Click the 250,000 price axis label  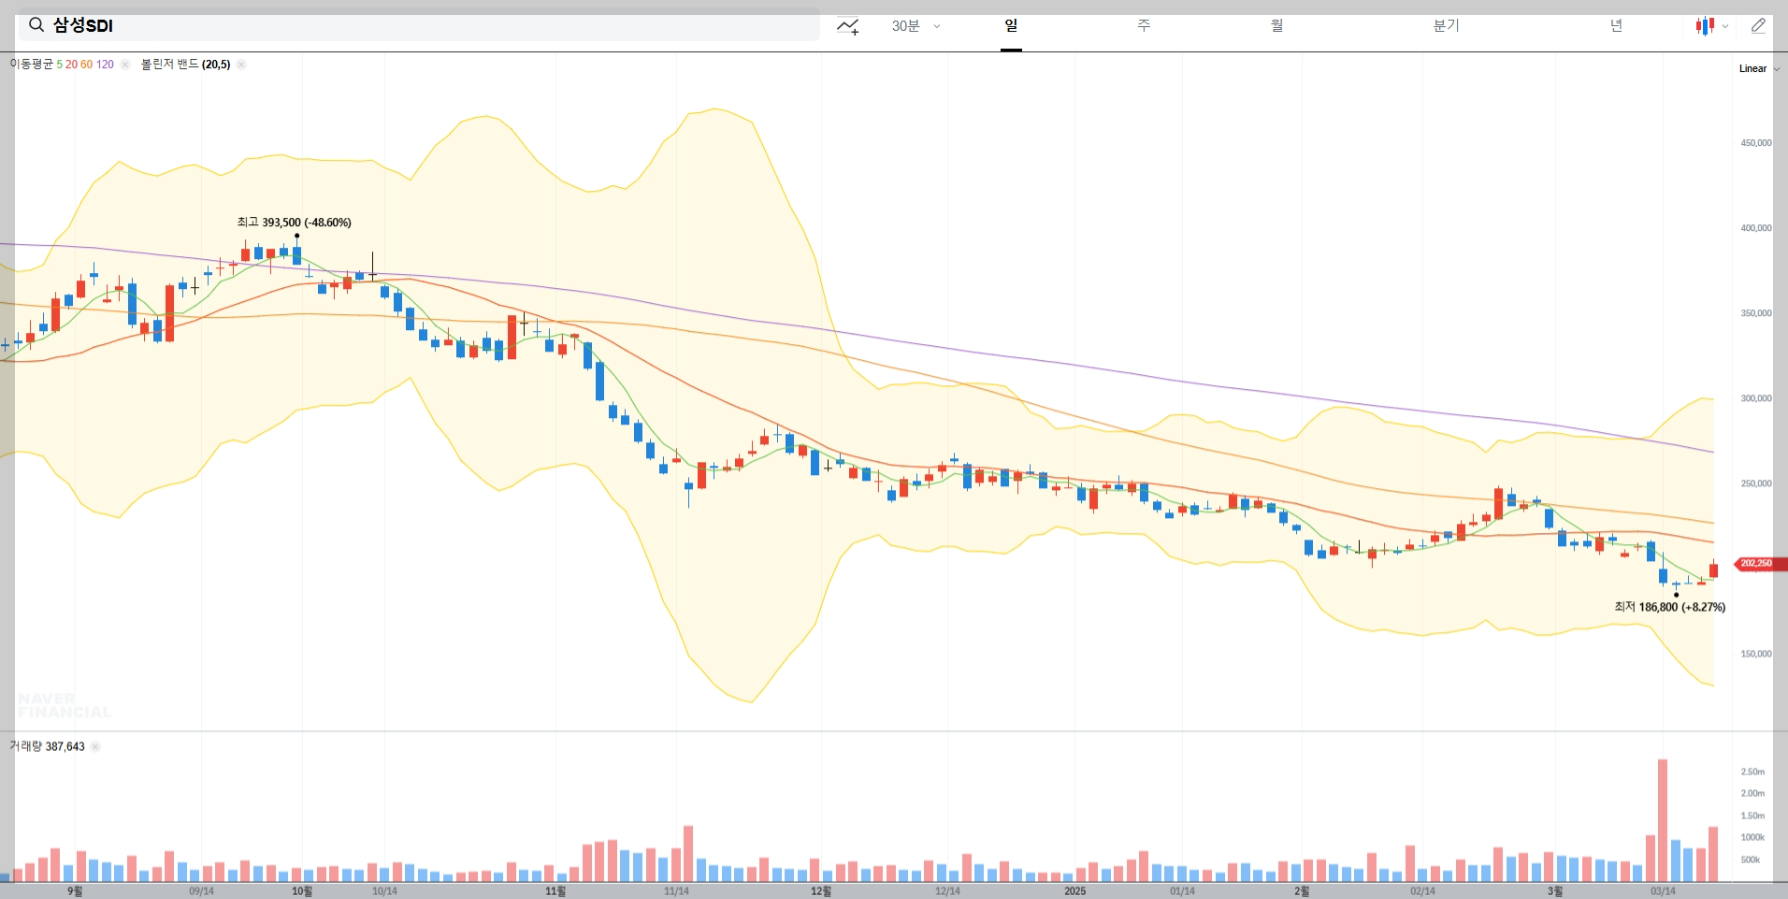tap(1755, 483)
